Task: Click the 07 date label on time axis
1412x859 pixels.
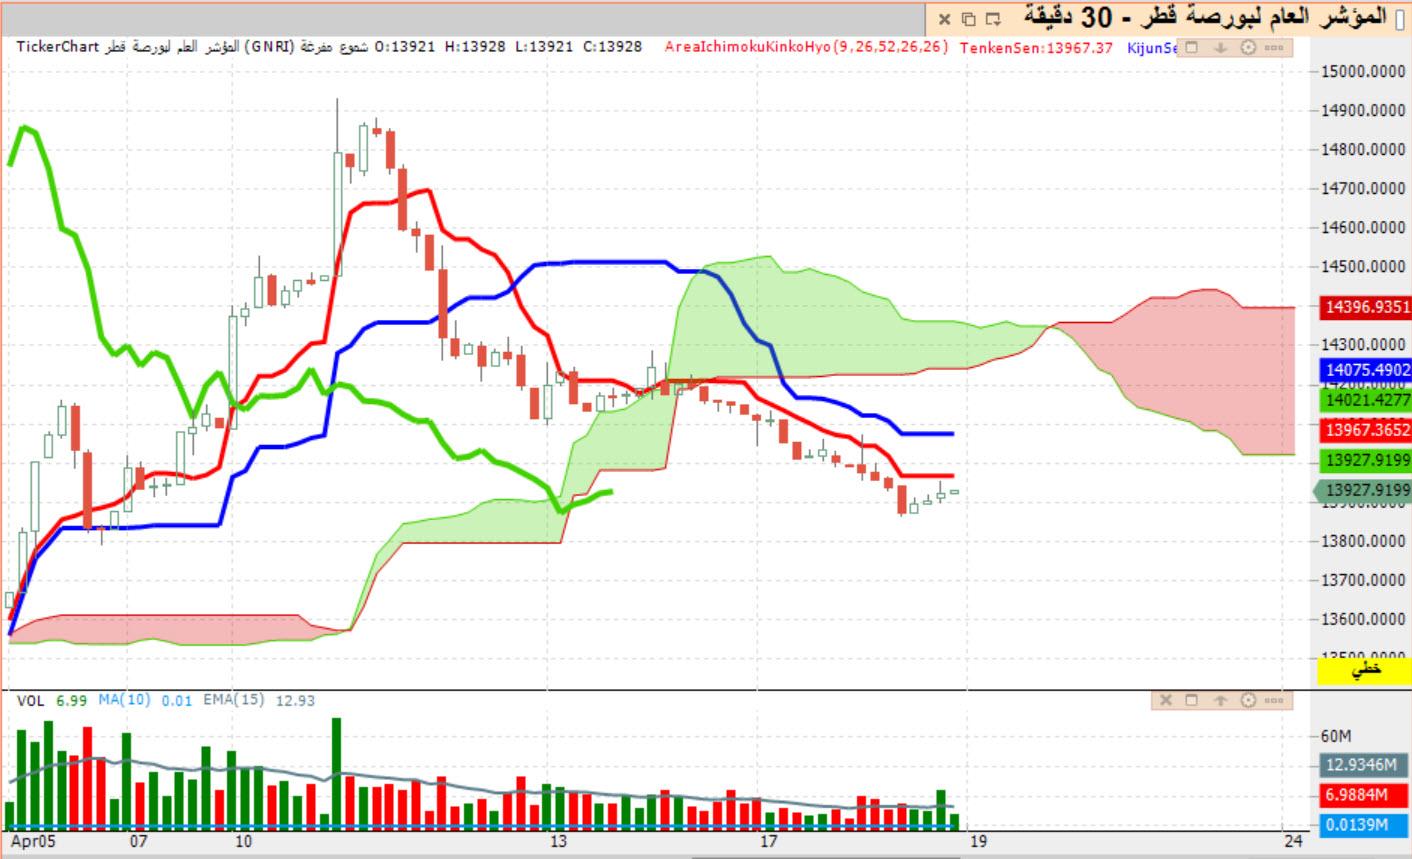Action: 137,842
